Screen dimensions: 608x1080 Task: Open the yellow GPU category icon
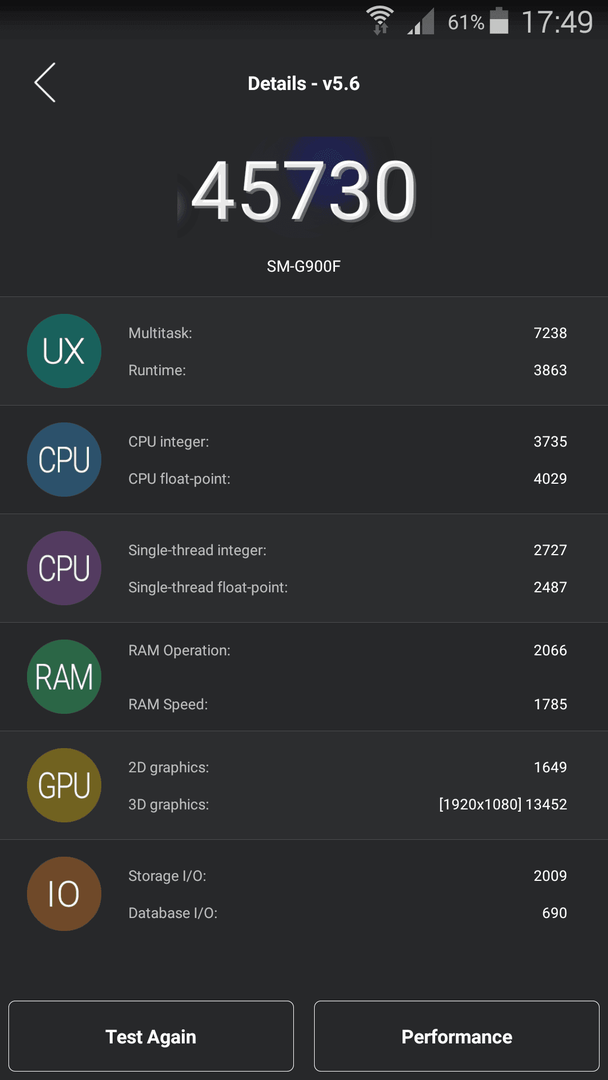tap(64, 785)
